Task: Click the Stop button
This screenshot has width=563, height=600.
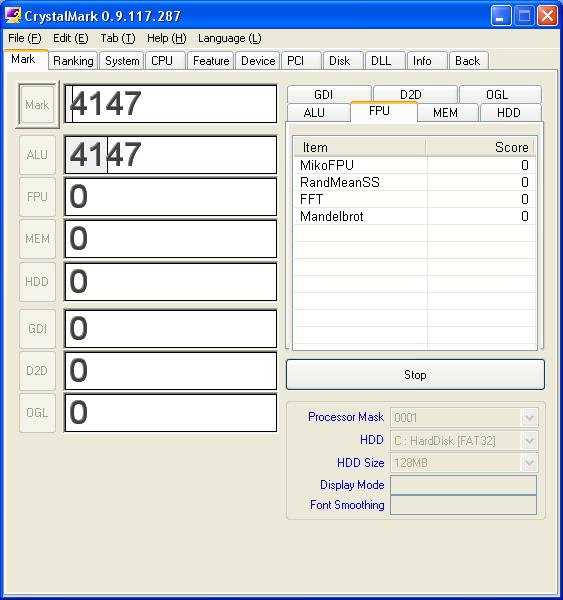Action: coord(415,375)
